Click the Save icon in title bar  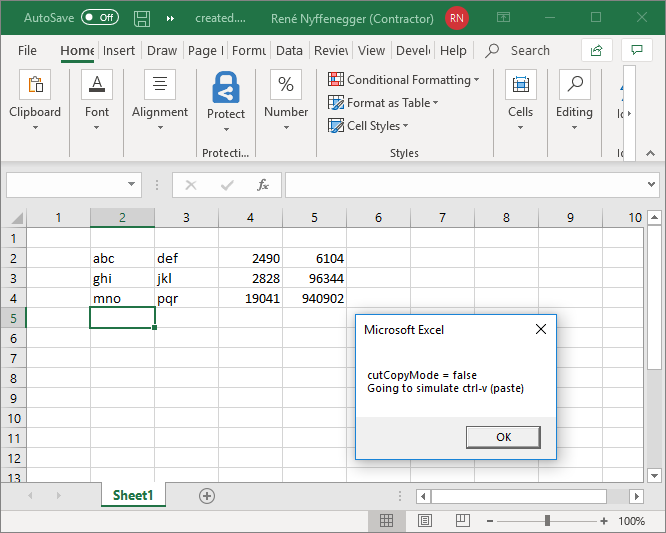pyautogui.click(x=142, y=18)
